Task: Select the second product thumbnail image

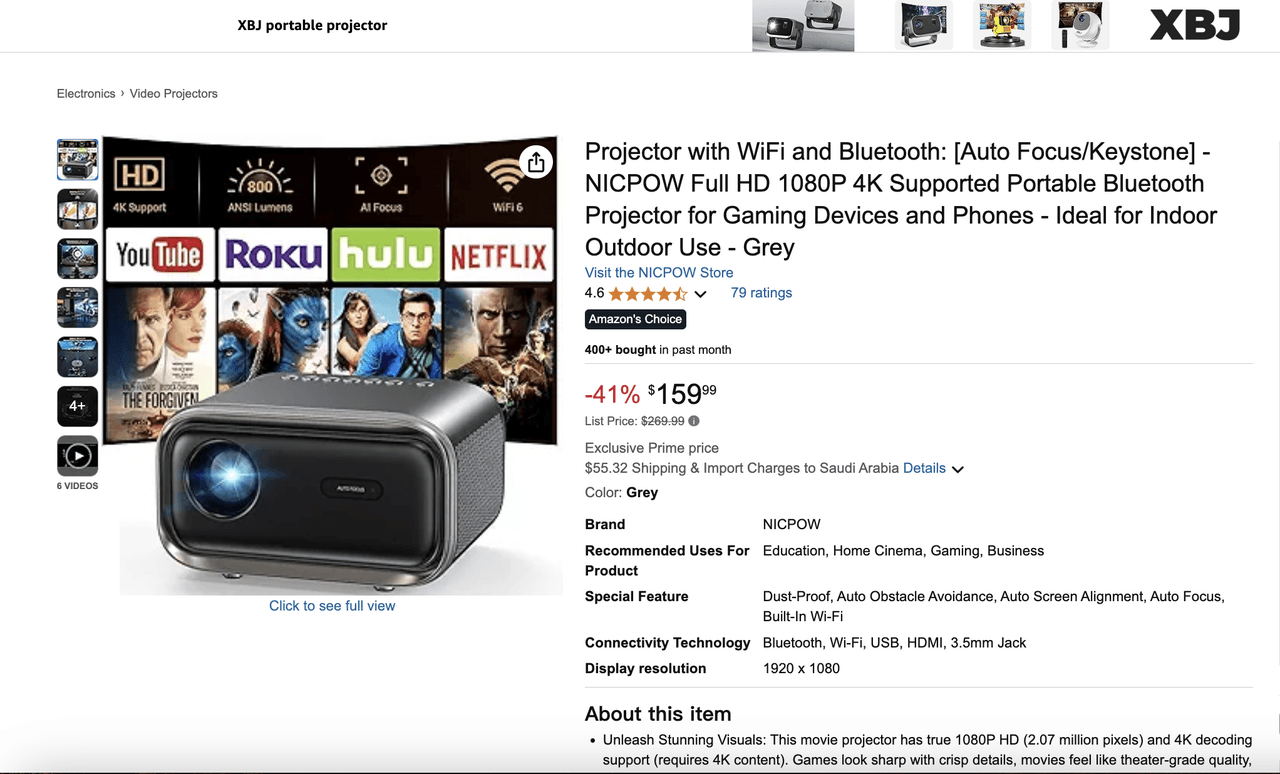Action: pos(78,209)
